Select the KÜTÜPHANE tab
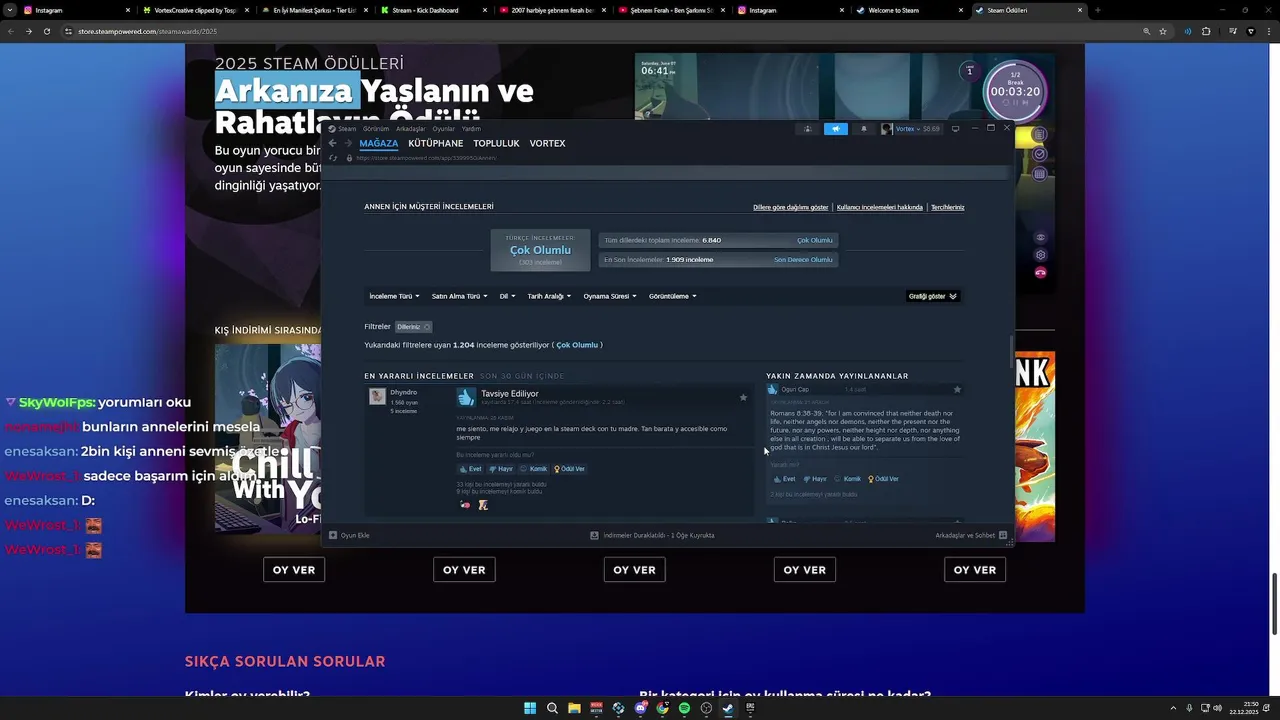Image resolution: width=1280 pixels, height=720 pixels. pos(436,143)
